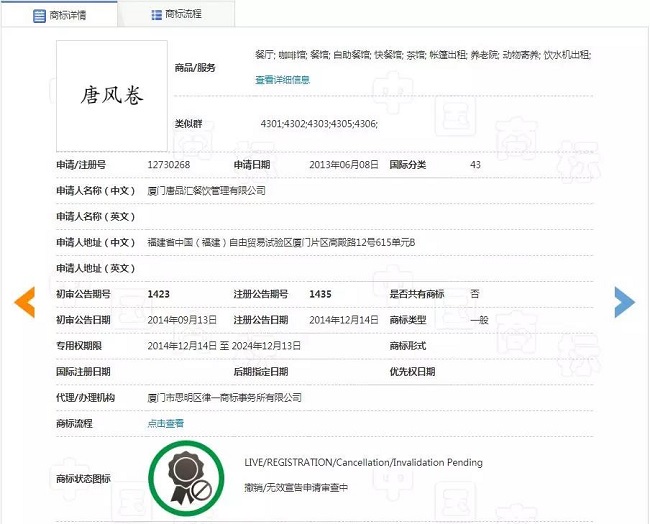Click preliminary announcement issue number 1423
The image size is (650, 524).
click(x=158, y=294)
